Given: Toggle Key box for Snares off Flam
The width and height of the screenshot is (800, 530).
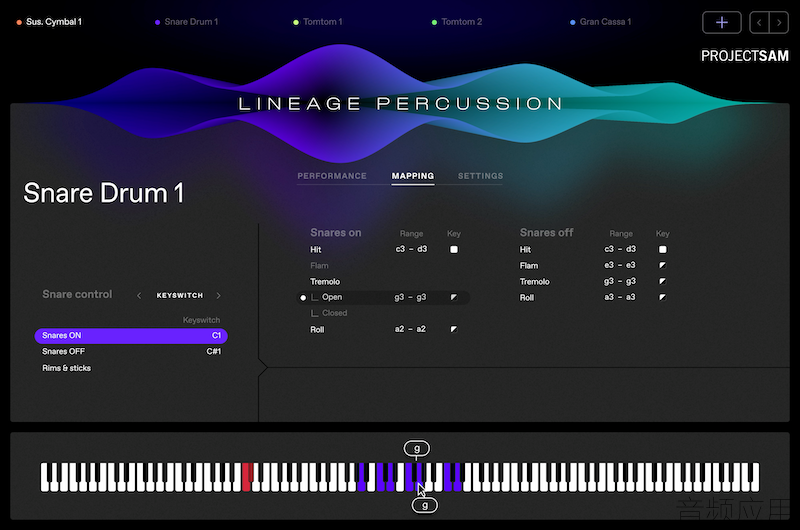Looking at the screenshot, I should point(662,265).
